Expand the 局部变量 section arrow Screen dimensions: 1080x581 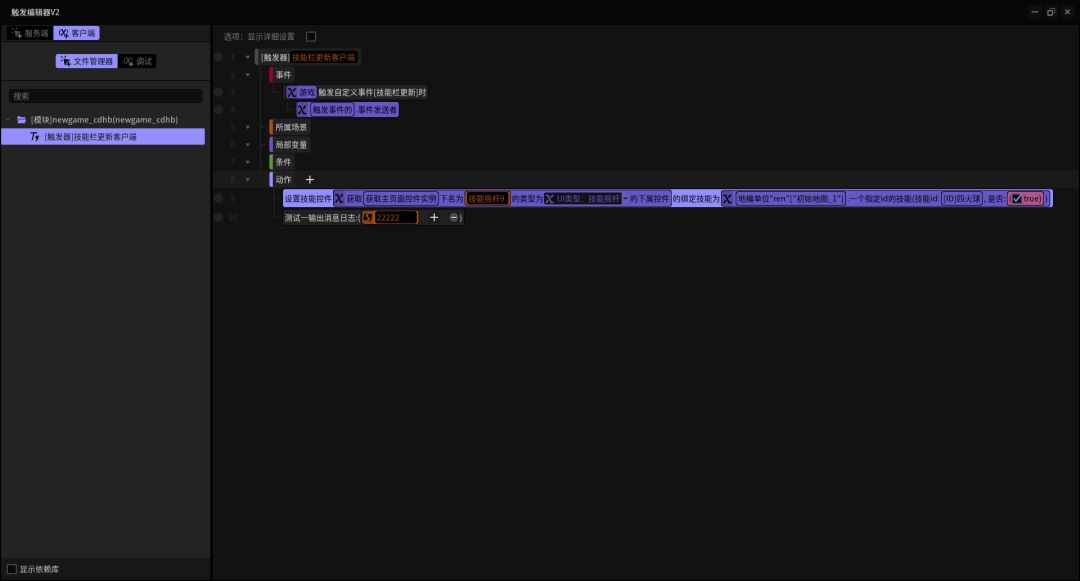(x=248, y=145)
